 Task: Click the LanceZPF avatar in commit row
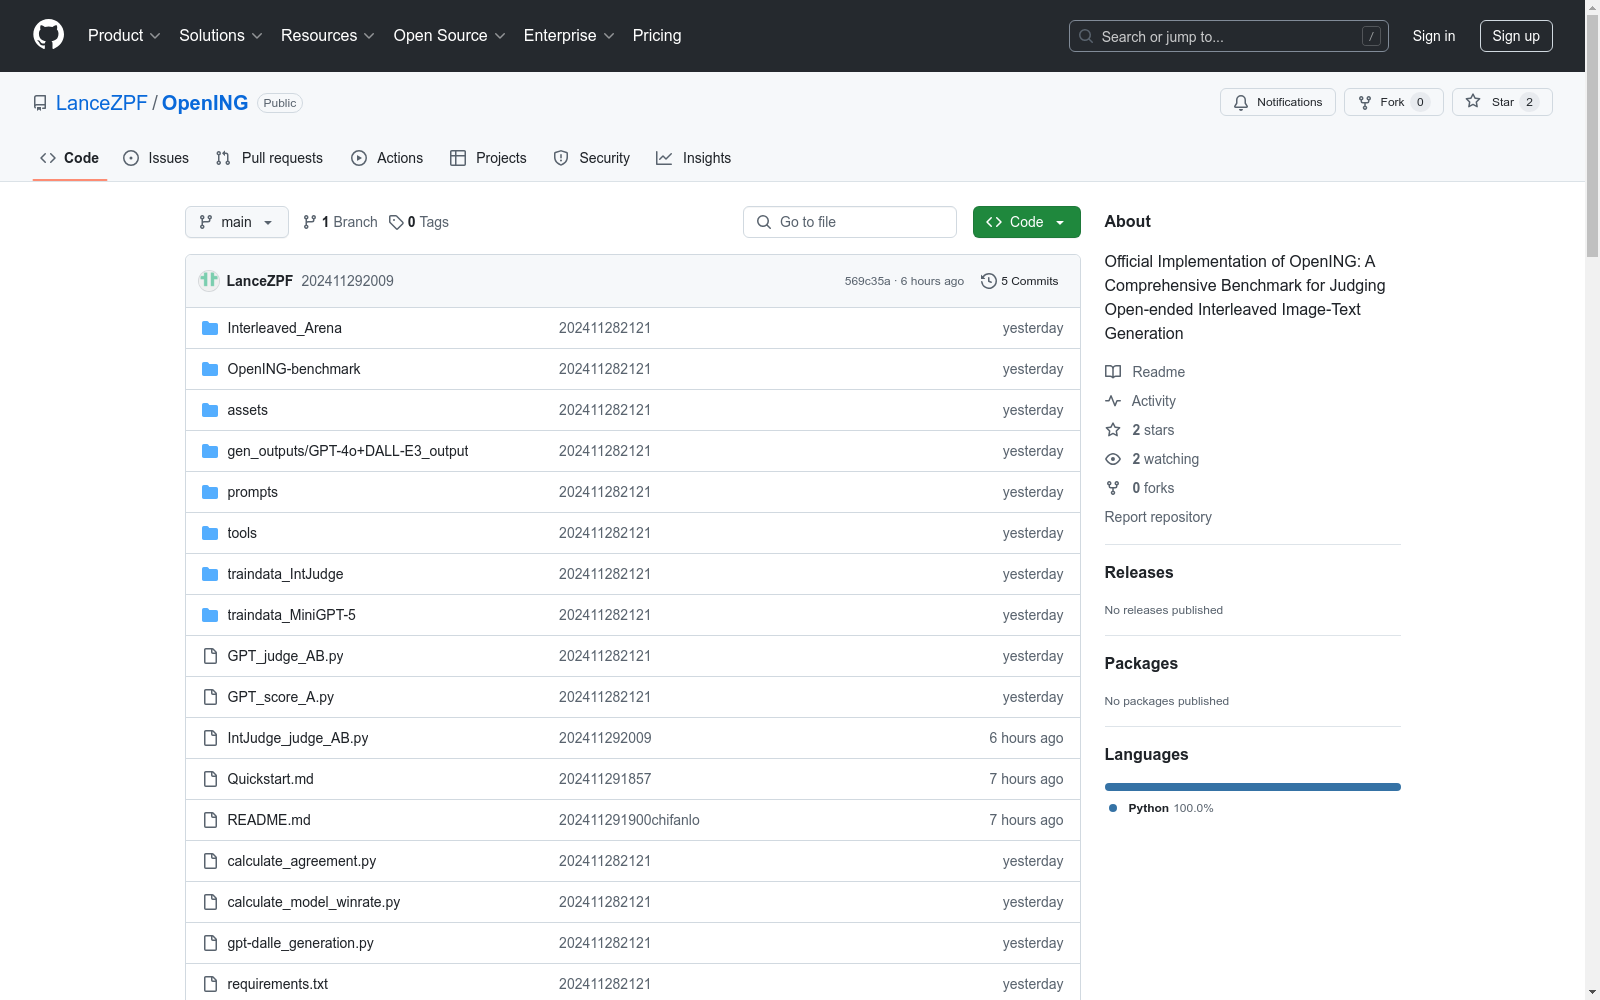pyautogui.click(x=209, y=280)
